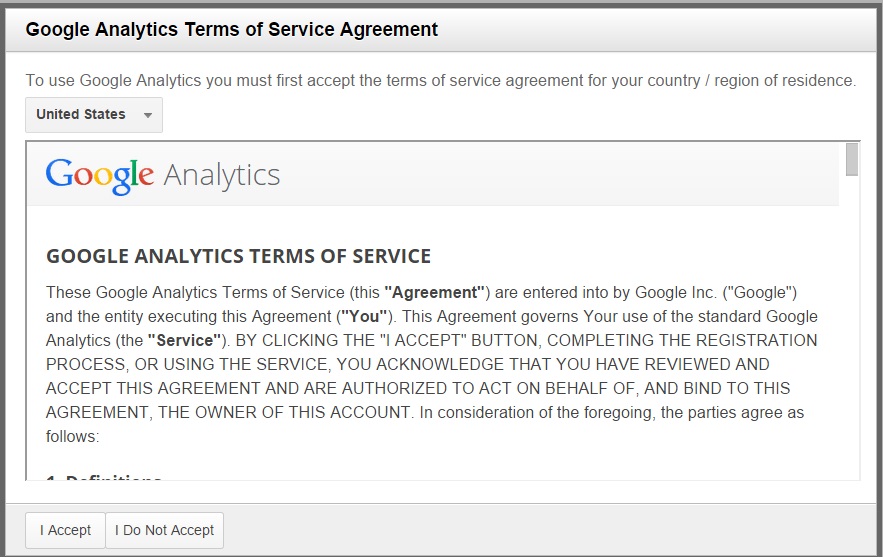Click the bold "Service" term in paragraph
This screenshot has width=883, height=557.
(184, 341)
